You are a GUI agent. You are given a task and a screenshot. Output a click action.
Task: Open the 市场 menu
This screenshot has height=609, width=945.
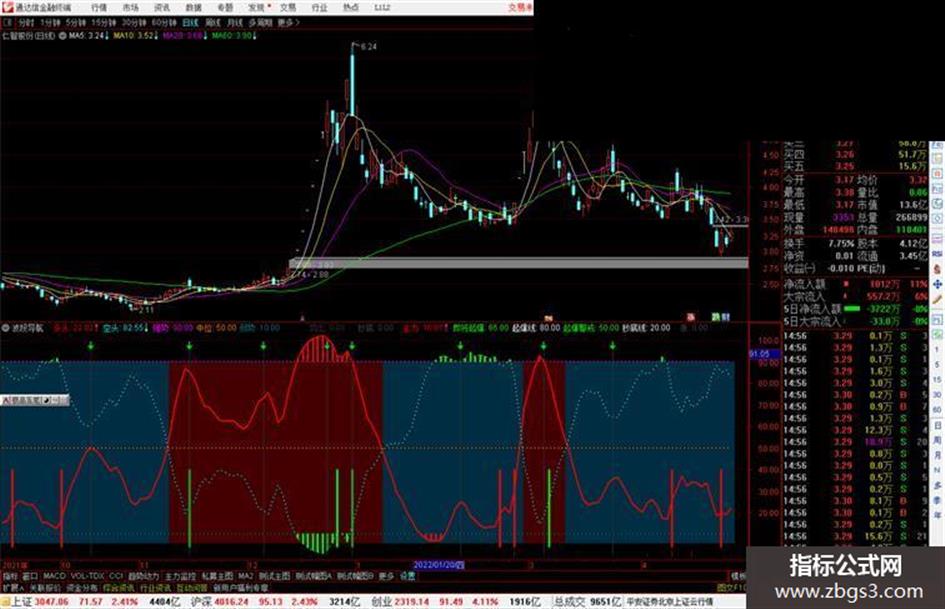(x=130, y=8)
